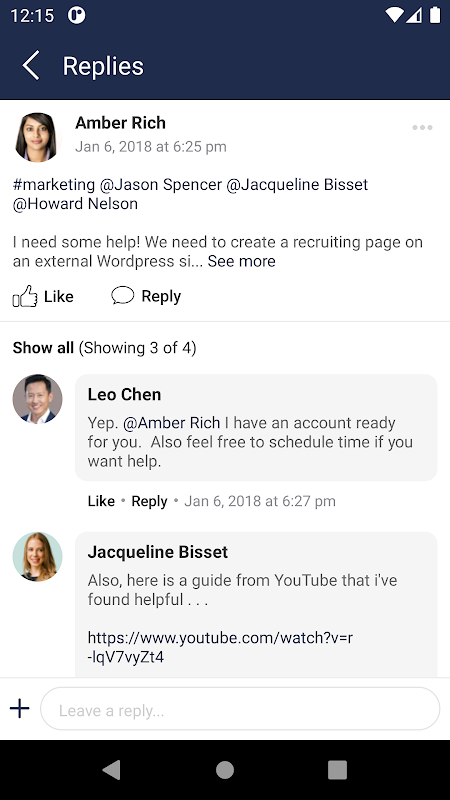The height and width of the screenshot is (800, 450).
Task: Focus the Leave a reply field
Action: tap(240, 709)
